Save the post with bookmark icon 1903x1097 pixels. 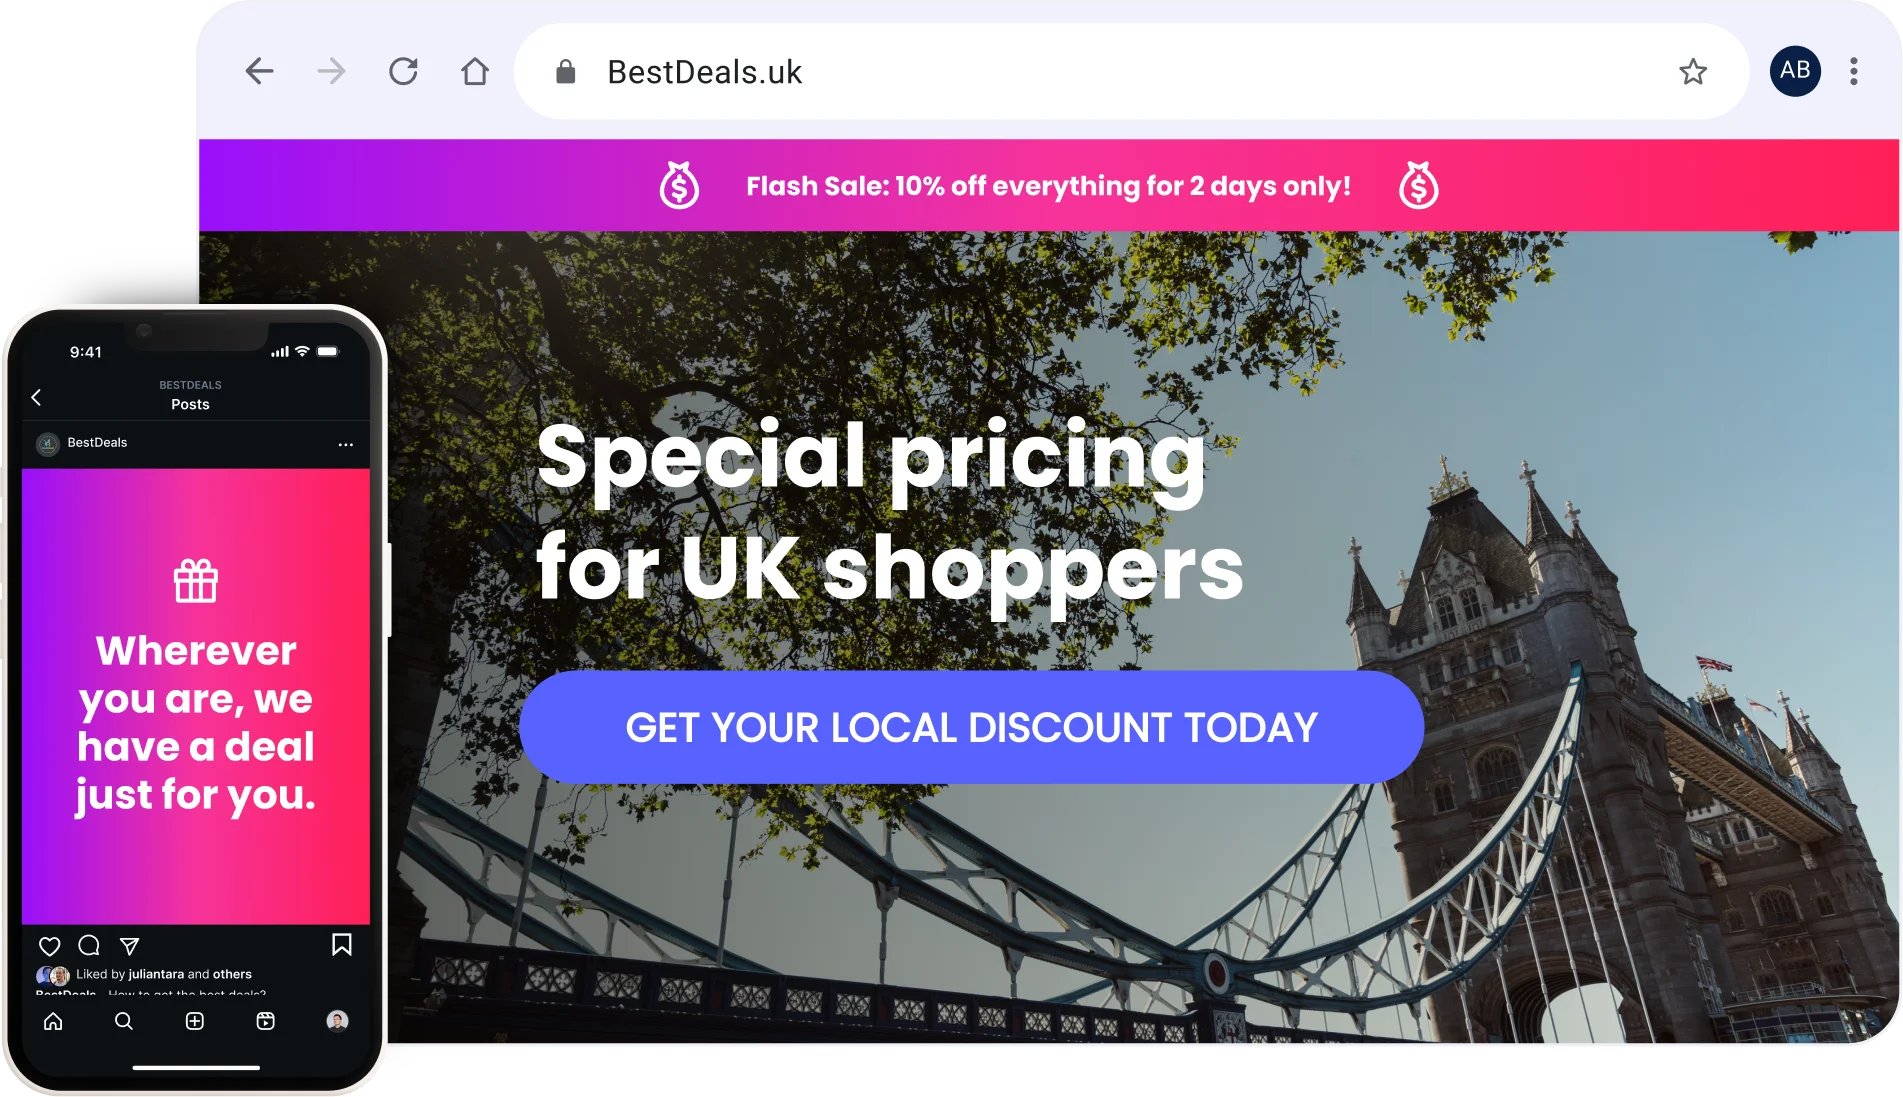click(x=341, y=945)
